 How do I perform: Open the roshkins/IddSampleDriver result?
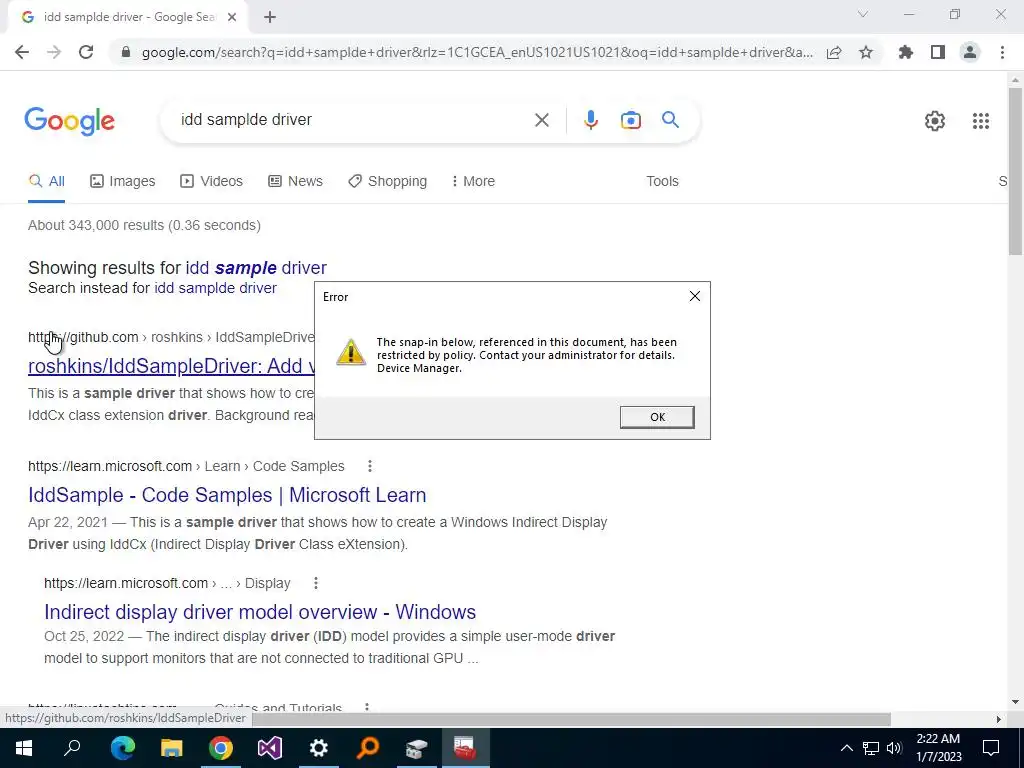[172, 366]
